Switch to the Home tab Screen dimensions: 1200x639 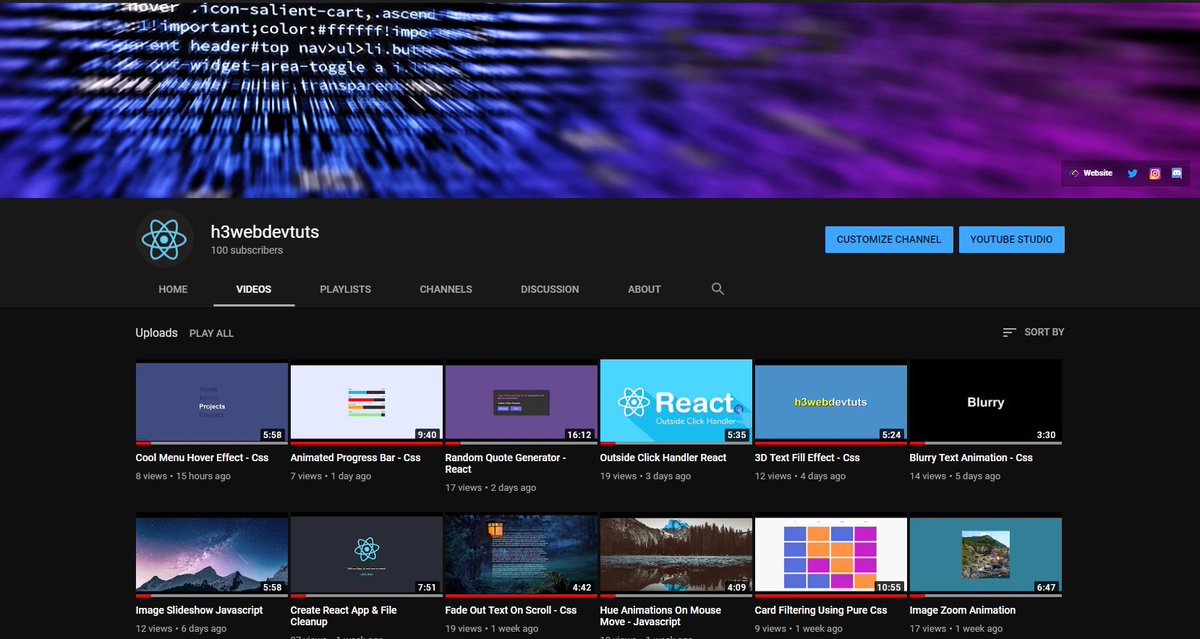click(x=173, y=289)
